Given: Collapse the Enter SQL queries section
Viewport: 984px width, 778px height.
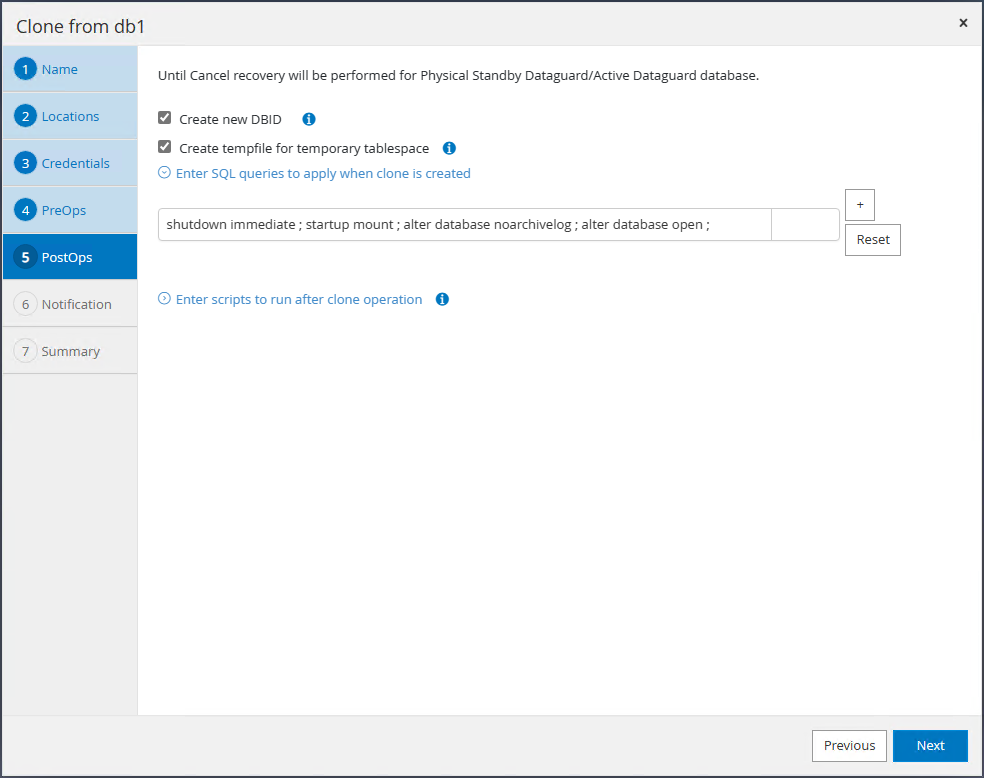Looking at the screenshot, I should click(x=165, y=173).
